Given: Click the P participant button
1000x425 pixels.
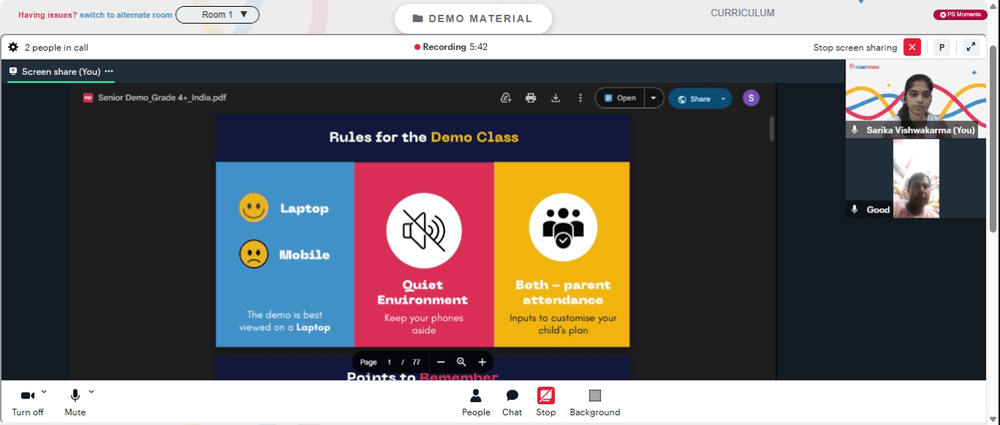Looking at the screenshot, I should [941, 47].
